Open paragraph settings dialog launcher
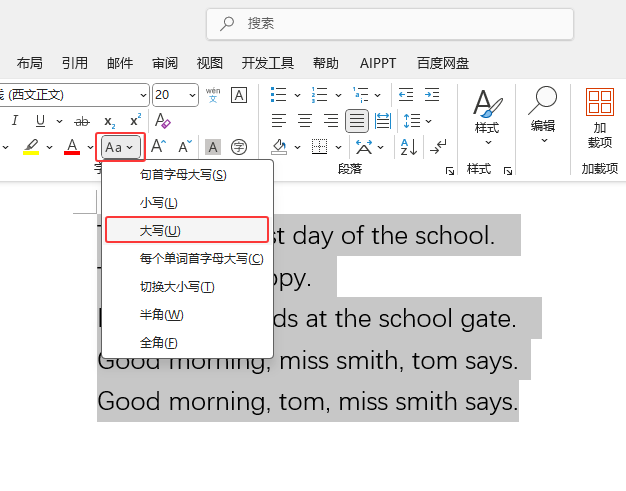Screen dimensions: 626x491 [450, 171]
